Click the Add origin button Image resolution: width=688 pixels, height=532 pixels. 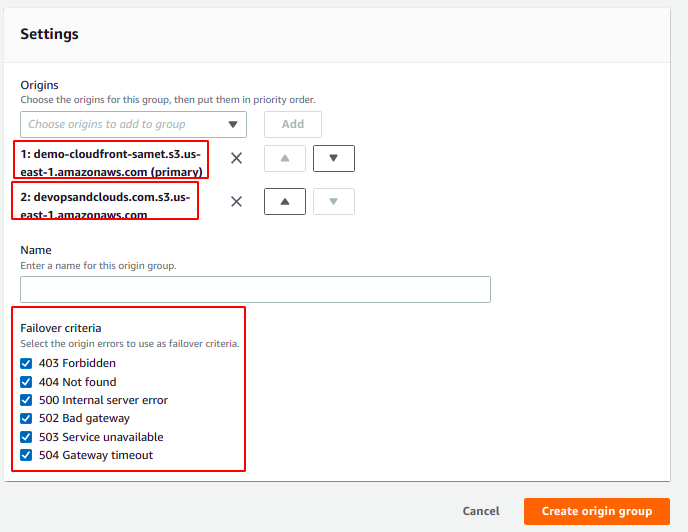tap(292, 124)
